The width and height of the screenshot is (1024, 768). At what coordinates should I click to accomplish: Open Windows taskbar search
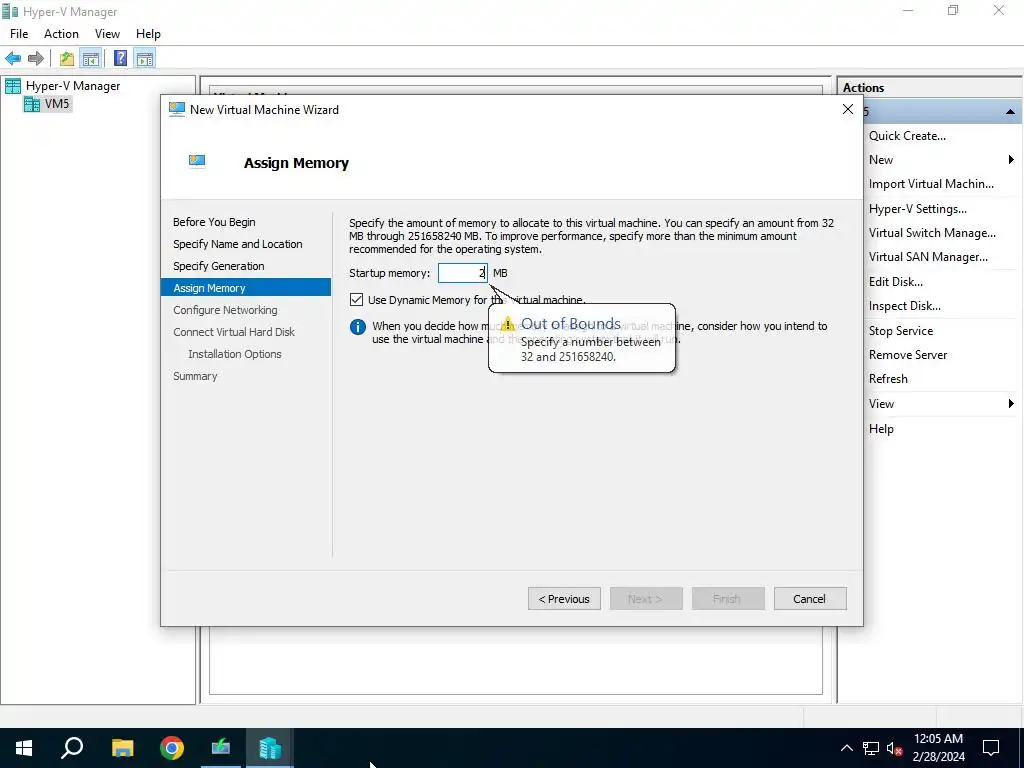tap(72, 748)
